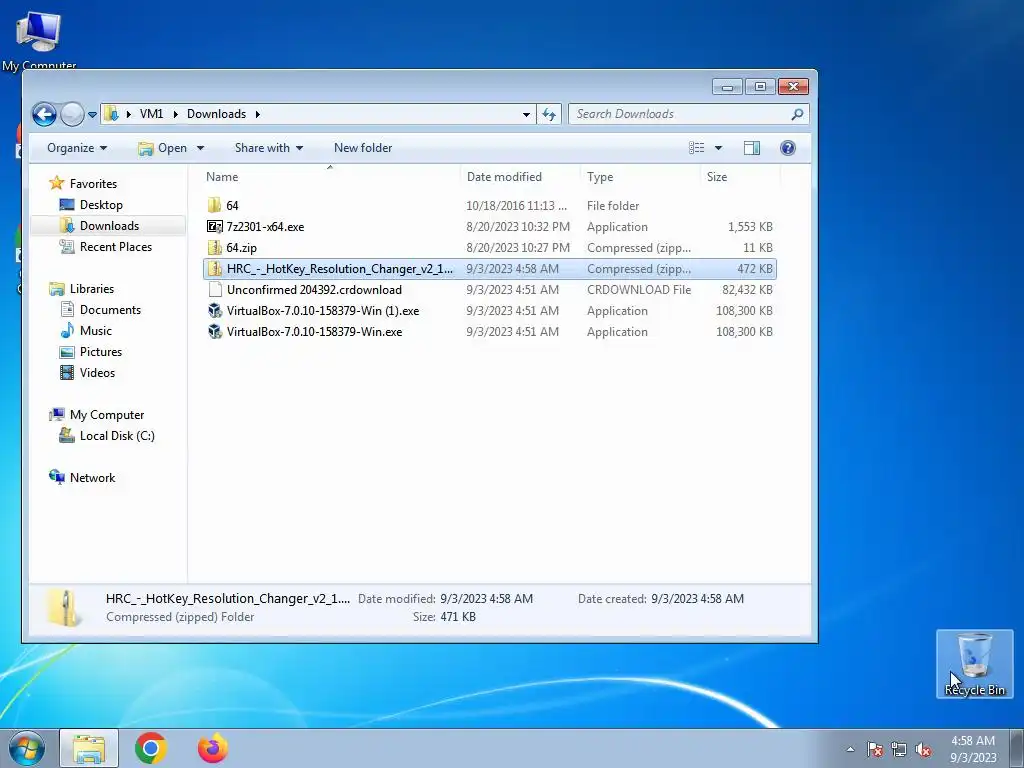Click the folder icon in the address bar
Screen dimensions: 1024x768
click(112, 114)
